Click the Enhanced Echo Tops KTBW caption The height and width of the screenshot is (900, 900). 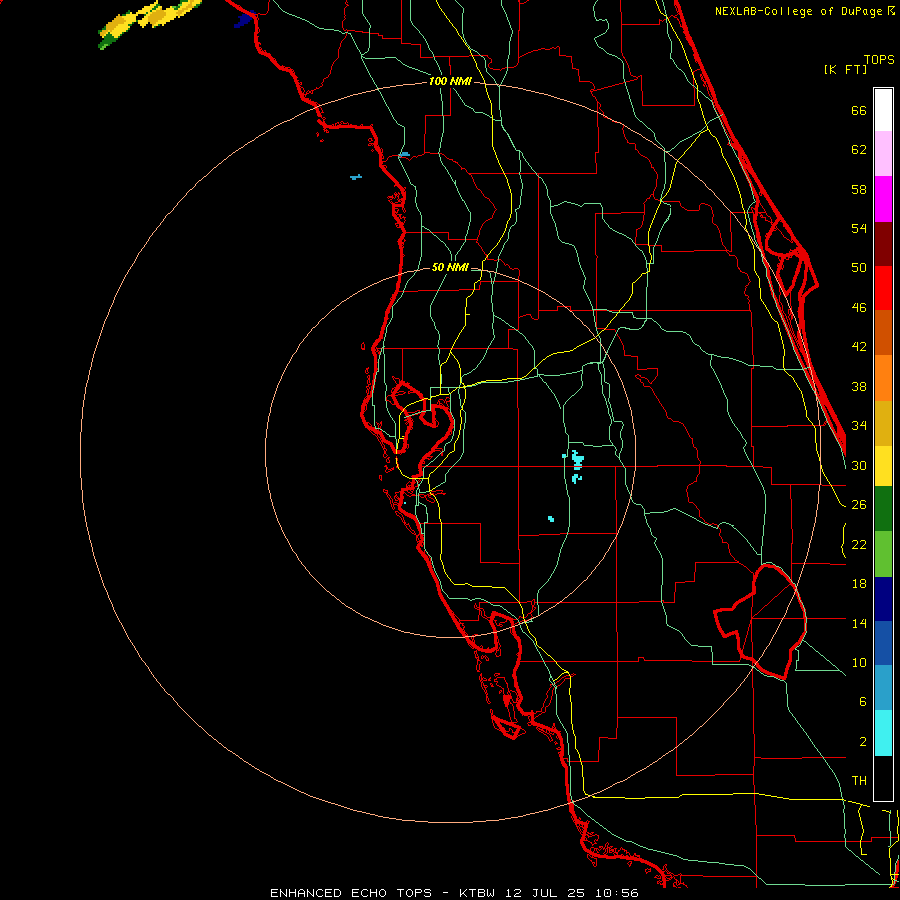[454, 893]
